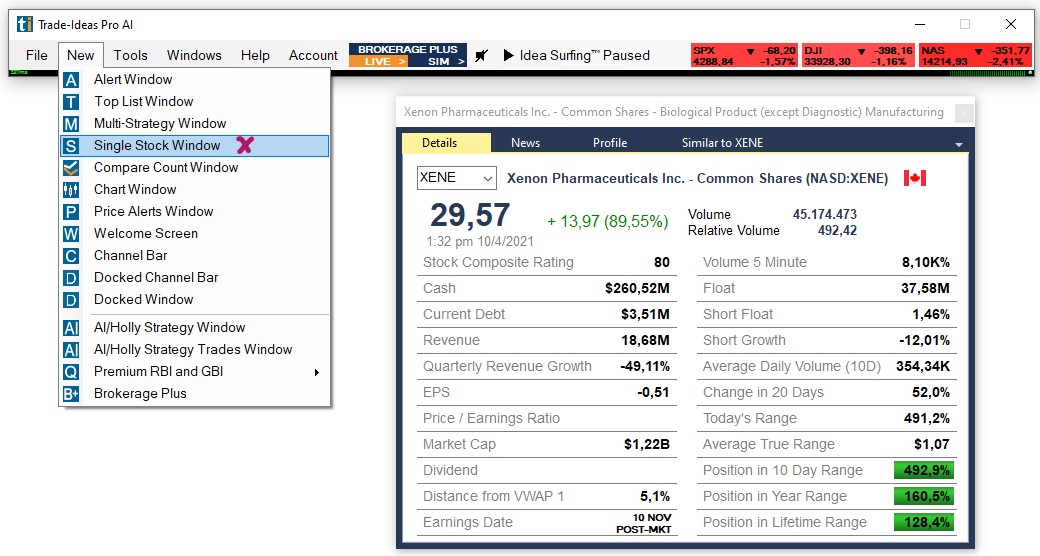Click the SPX index ticker tile
The width and height of the screenshot is (1040, 556).
(744, 56)
